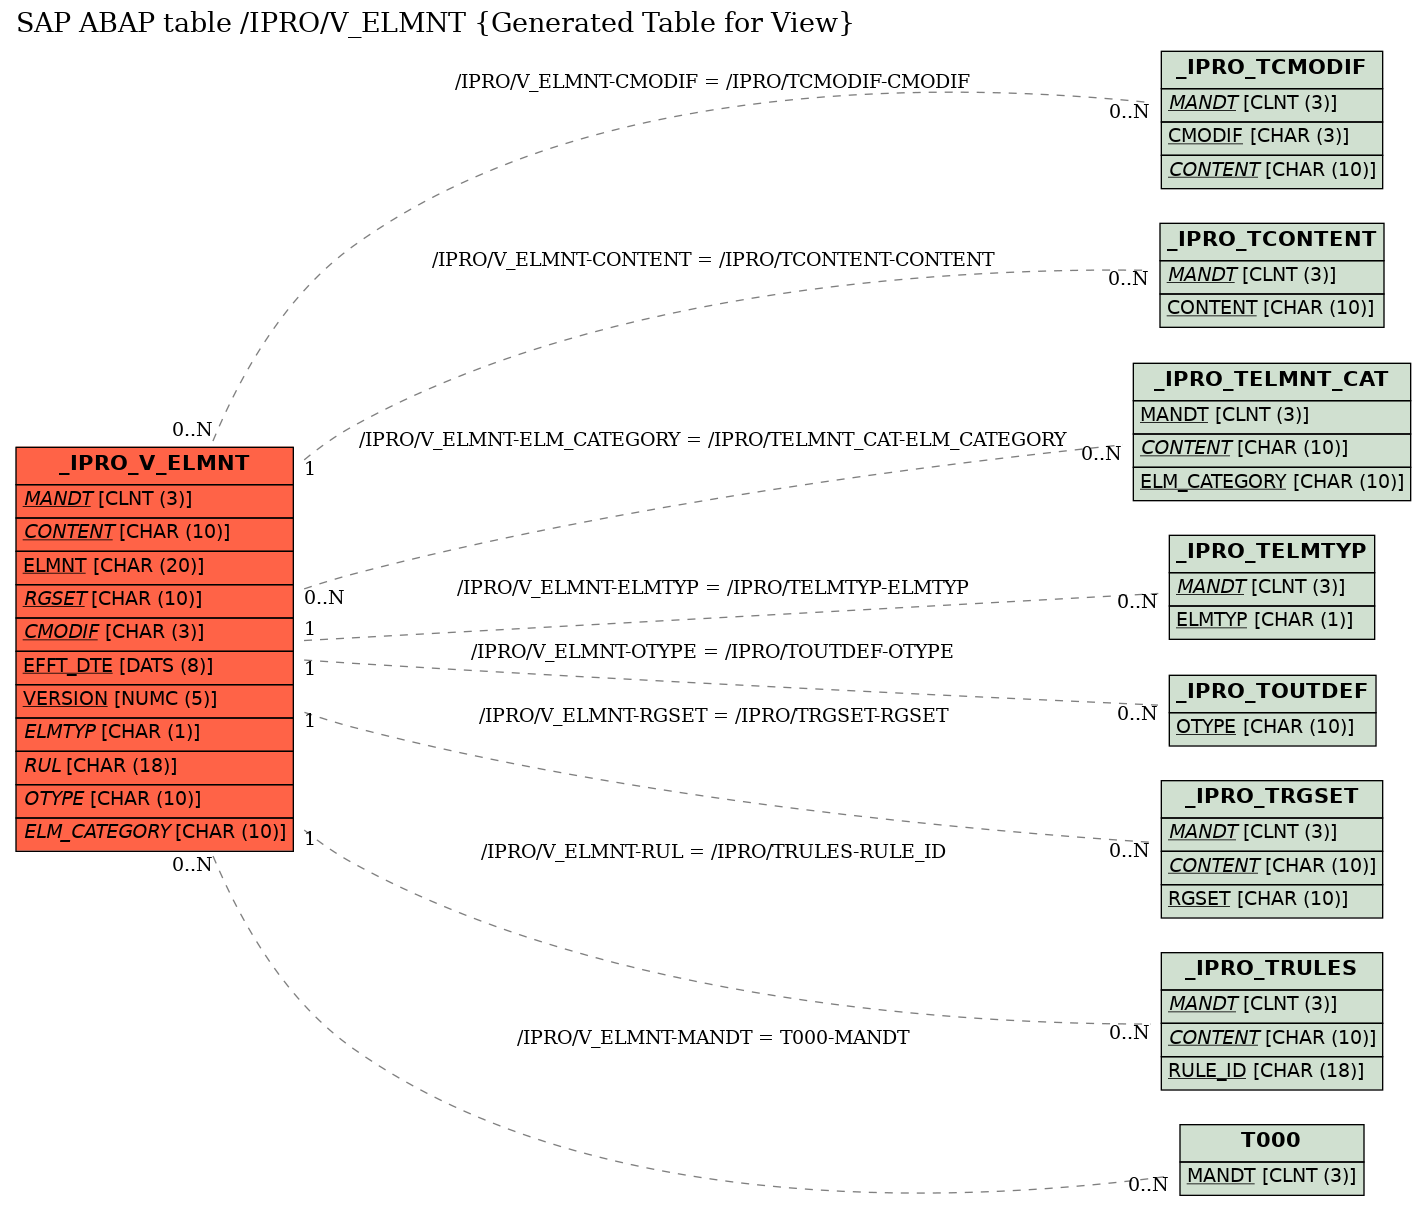Click the CMODIF [CHAR (3)] row in _IPRO_V_ELMNT
The height and width of the screenshot is (1205, 1427).
[x=155, y=633]
